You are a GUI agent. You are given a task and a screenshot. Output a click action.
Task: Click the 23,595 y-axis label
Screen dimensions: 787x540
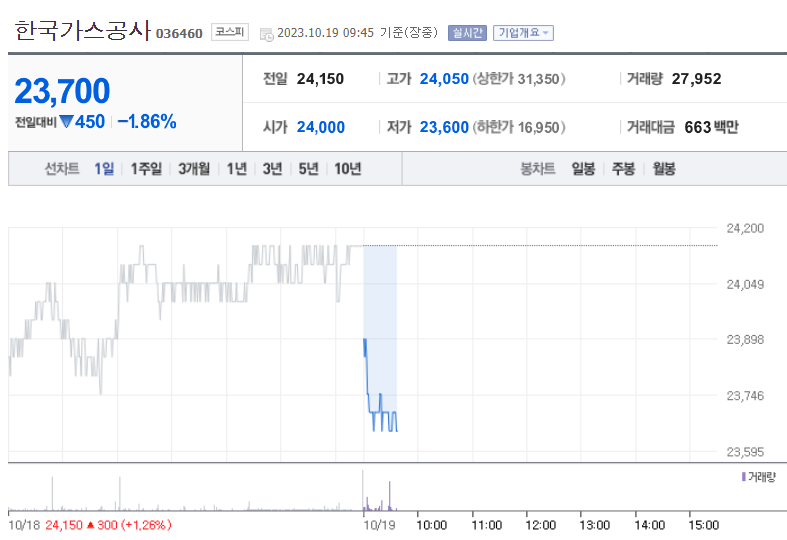[745, 452]
